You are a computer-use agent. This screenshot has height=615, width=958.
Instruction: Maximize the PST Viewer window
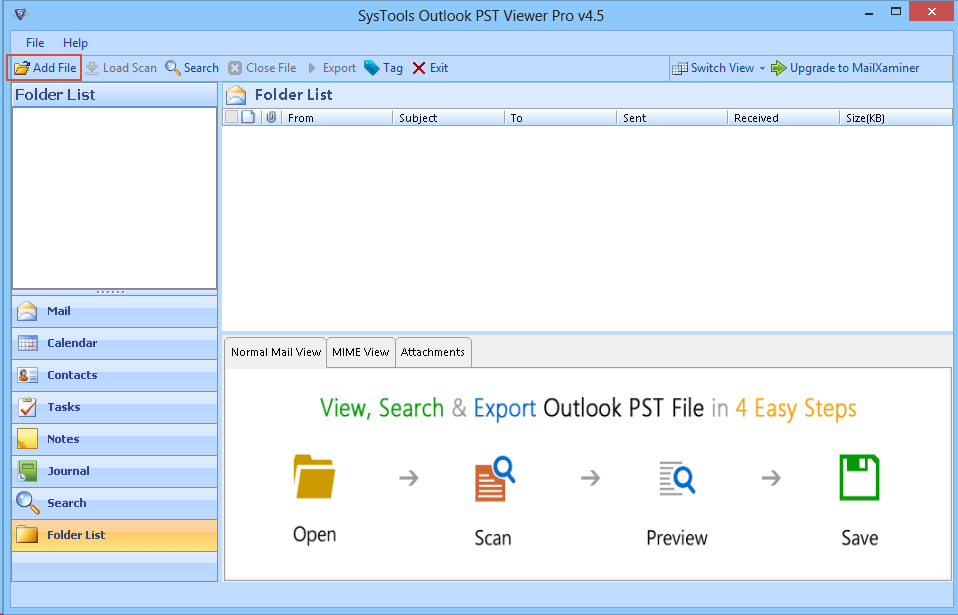click(x=896, y=12)
